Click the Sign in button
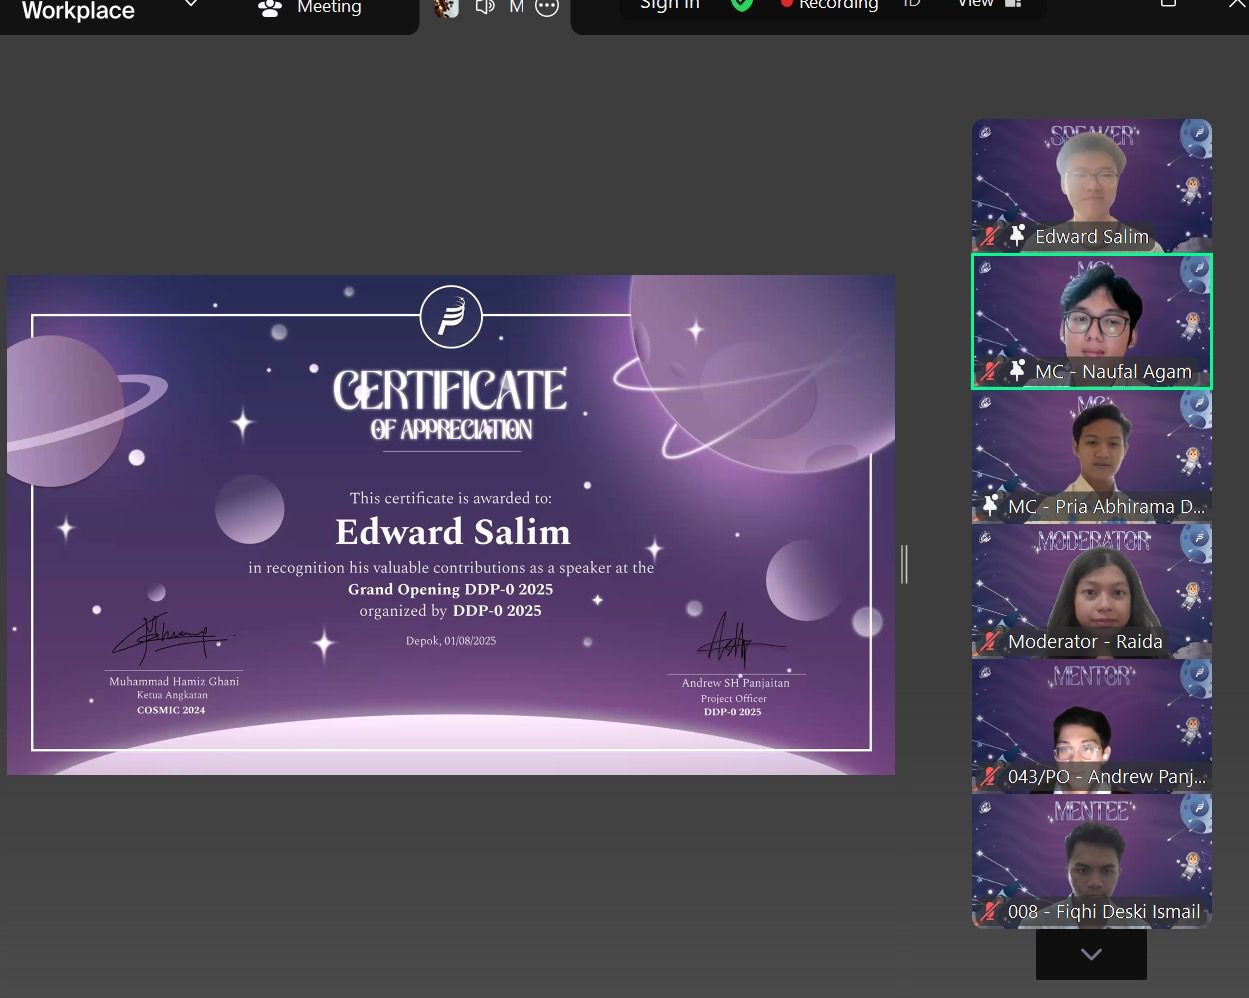This screenshot has width=1249, height=998. (670, 6)
